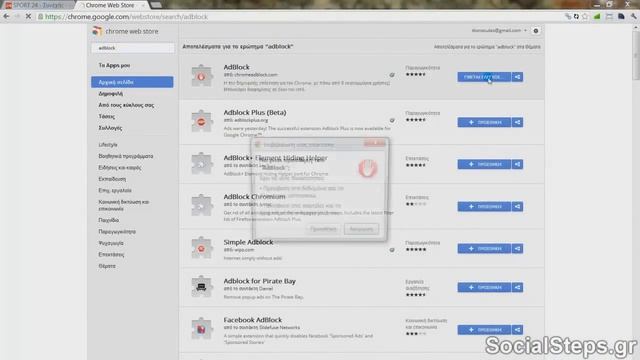This screenshot has height=360, width=640.
Task: Open Από τους κύκλους σας section
Action: coord(126,105)
